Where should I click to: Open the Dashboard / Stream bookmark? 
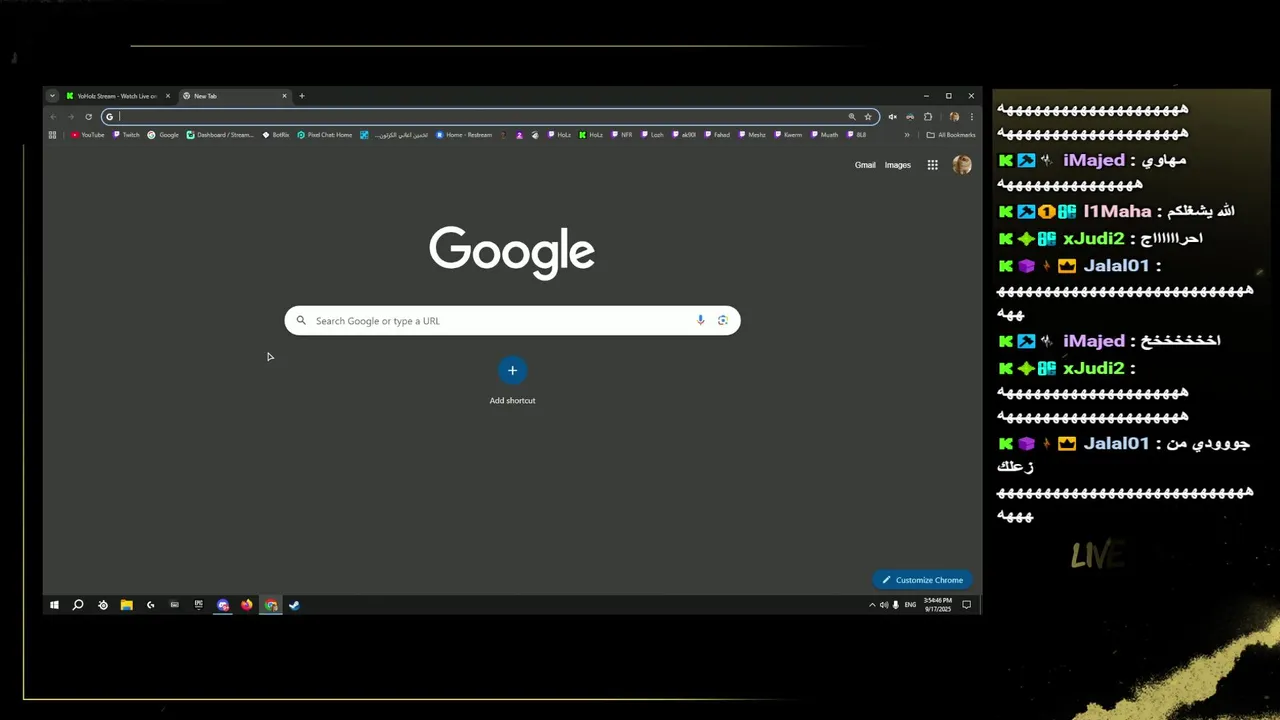(220, 135)
